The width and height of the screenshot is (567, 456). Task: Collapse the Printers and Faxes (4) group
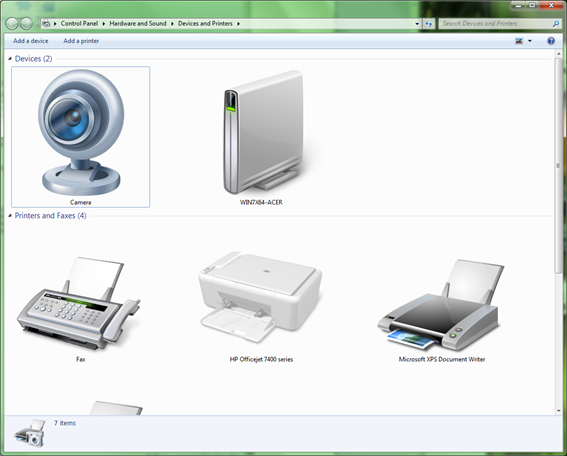tap(10, 216)
